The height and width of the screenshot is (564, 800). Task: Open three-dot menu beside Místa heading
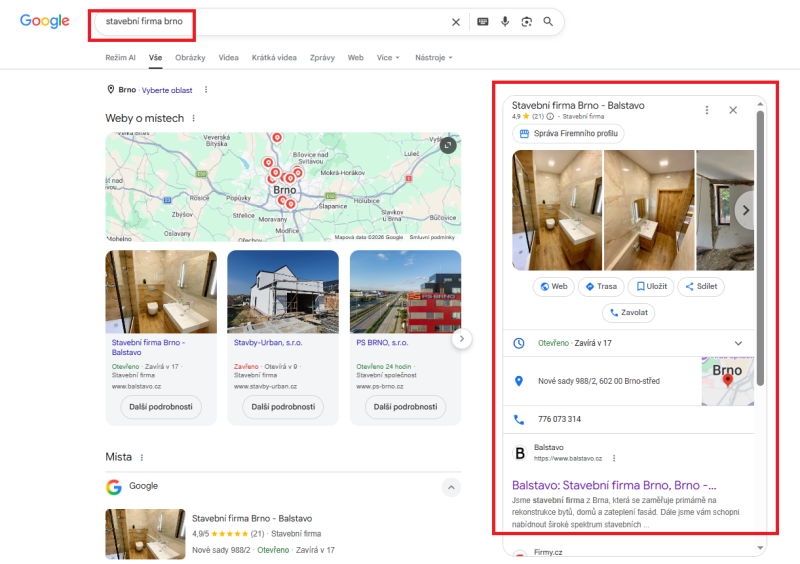click(x=142, y=457)
